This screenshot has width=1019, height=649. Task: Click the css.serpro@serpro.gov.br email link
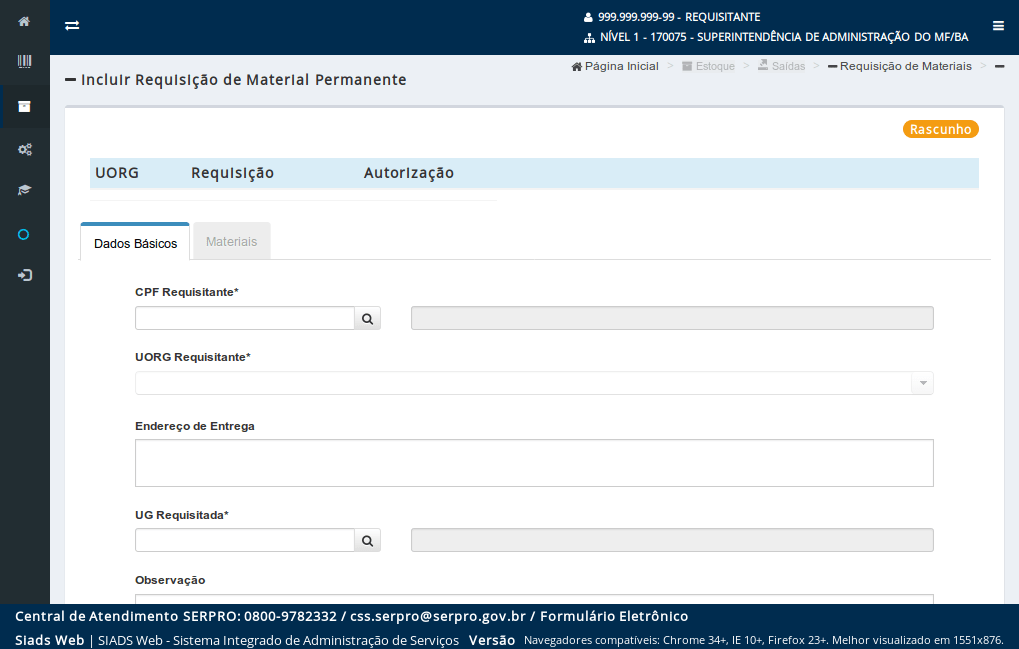pos(437,616)
